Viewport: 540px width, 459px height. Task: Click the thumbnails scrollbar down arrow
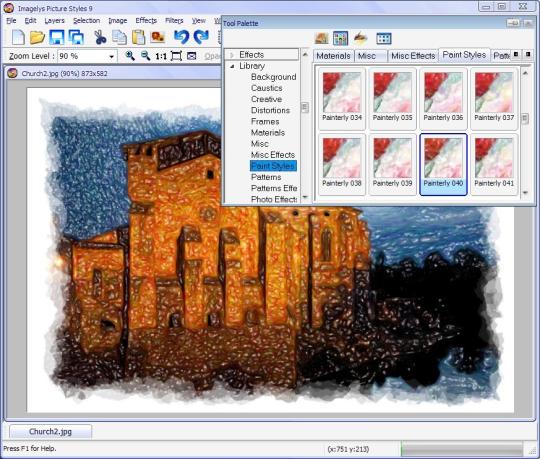click(525, 193)
